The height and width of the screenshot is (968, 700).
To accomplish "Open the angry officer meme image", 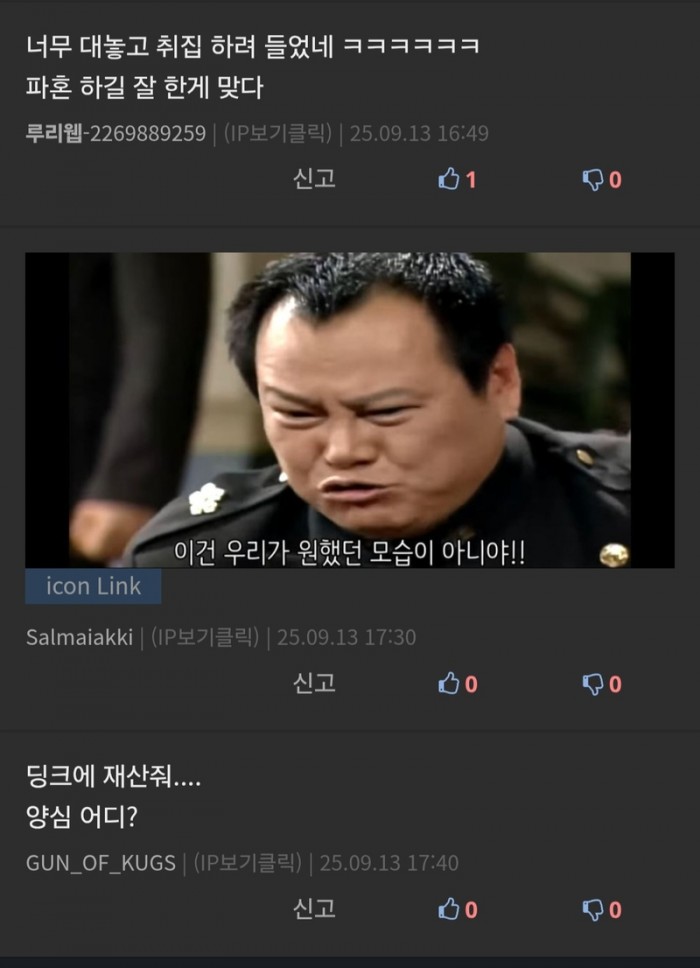I will [x=349, y=410].
